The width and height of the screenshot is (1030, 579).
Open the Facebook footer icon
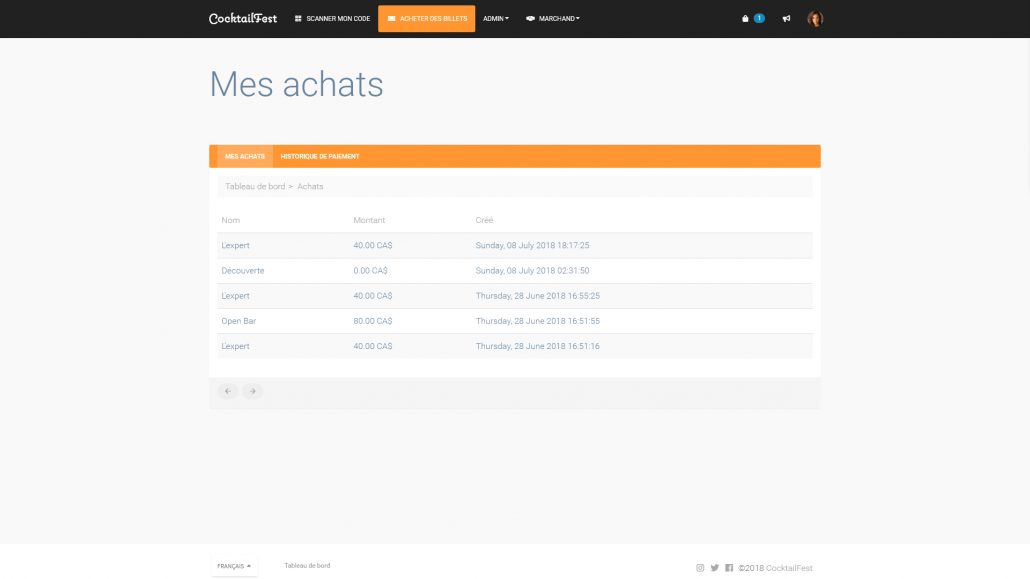point(729,568)
